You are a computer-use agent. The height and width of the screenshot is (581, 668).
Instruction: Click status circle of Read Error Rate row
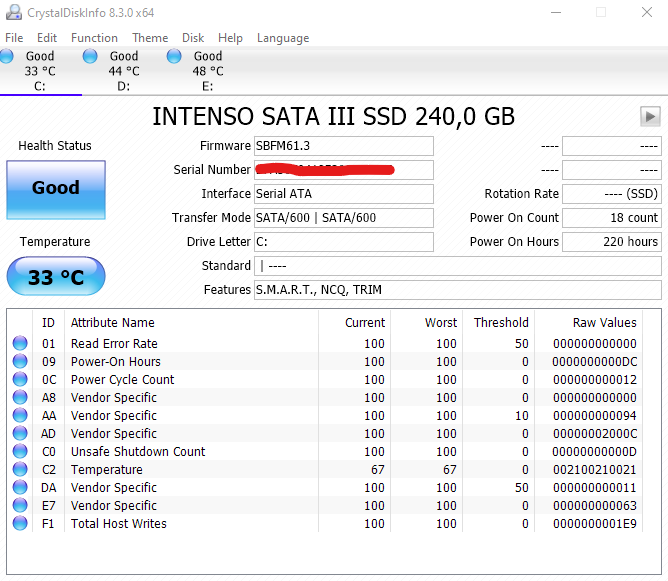coord(20,343)
